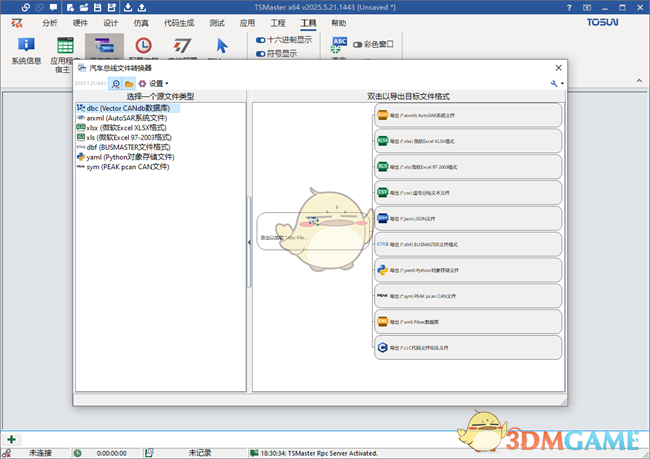
Task: Click the save-as disk icon in title bar
Action: (112, 7)
